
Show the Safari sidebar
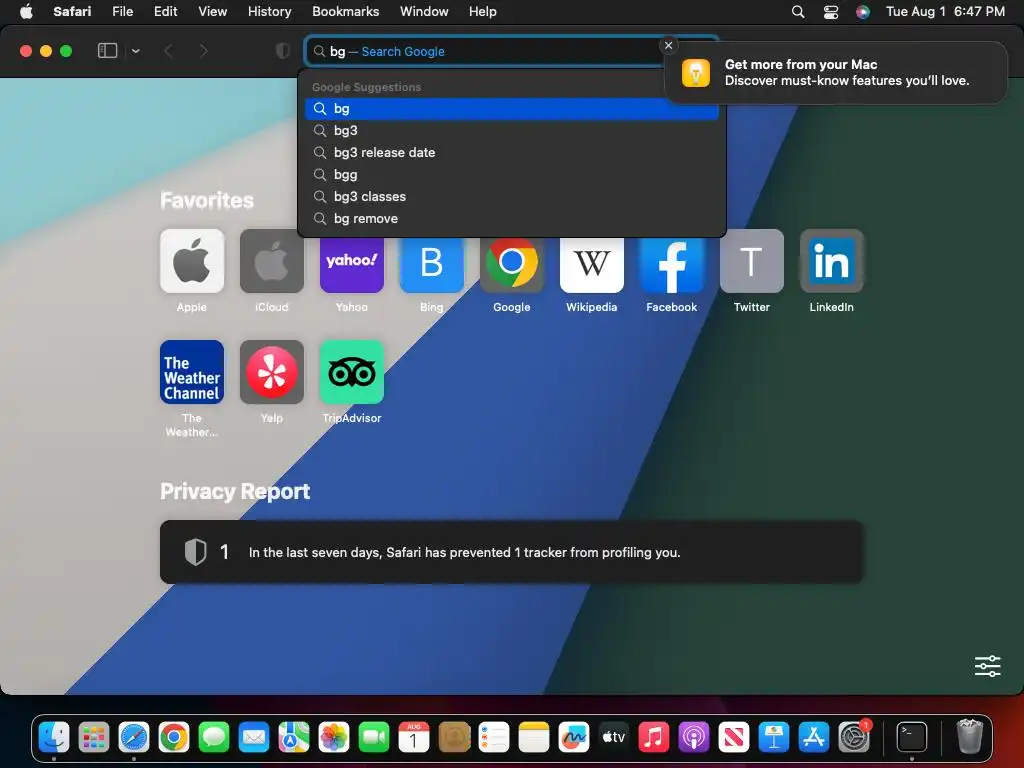click(107, 51)
